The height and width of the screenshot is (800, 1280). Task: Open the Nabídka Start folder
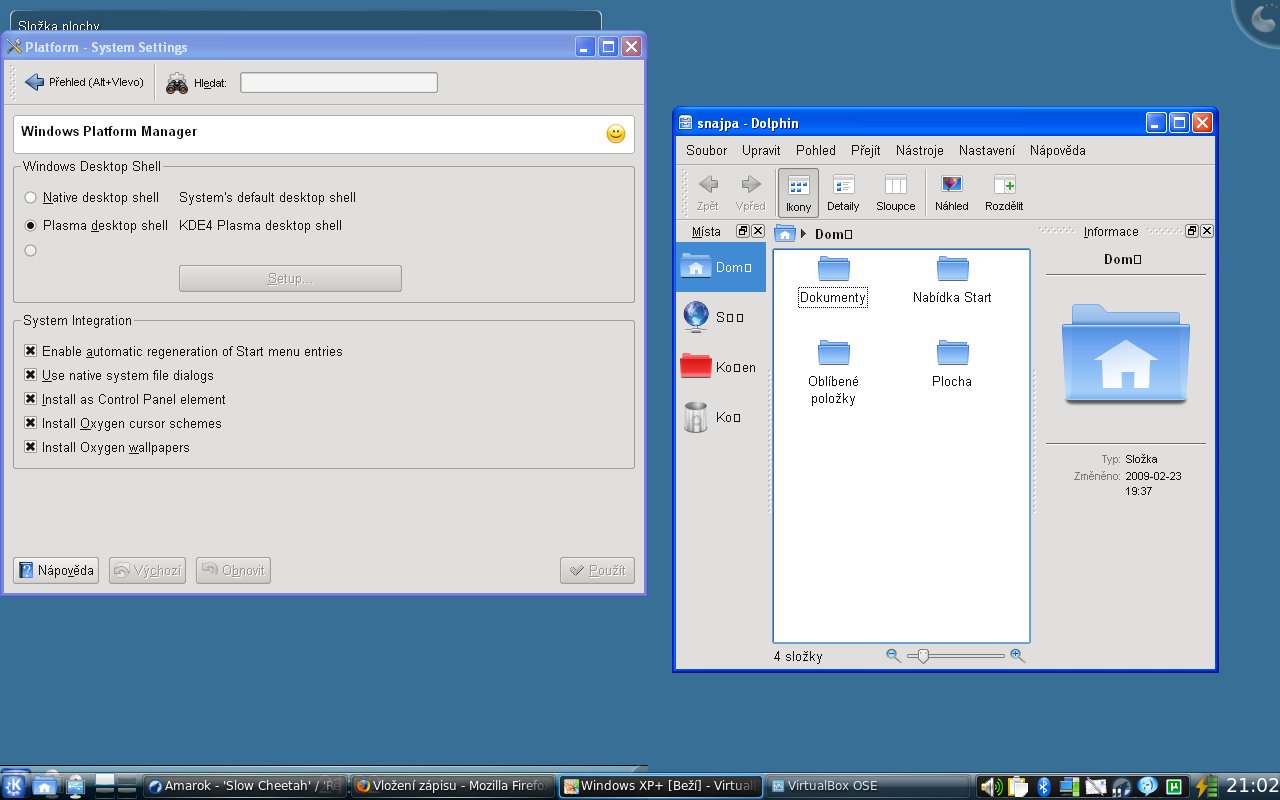pyautogui.click(x=952, y=281)
